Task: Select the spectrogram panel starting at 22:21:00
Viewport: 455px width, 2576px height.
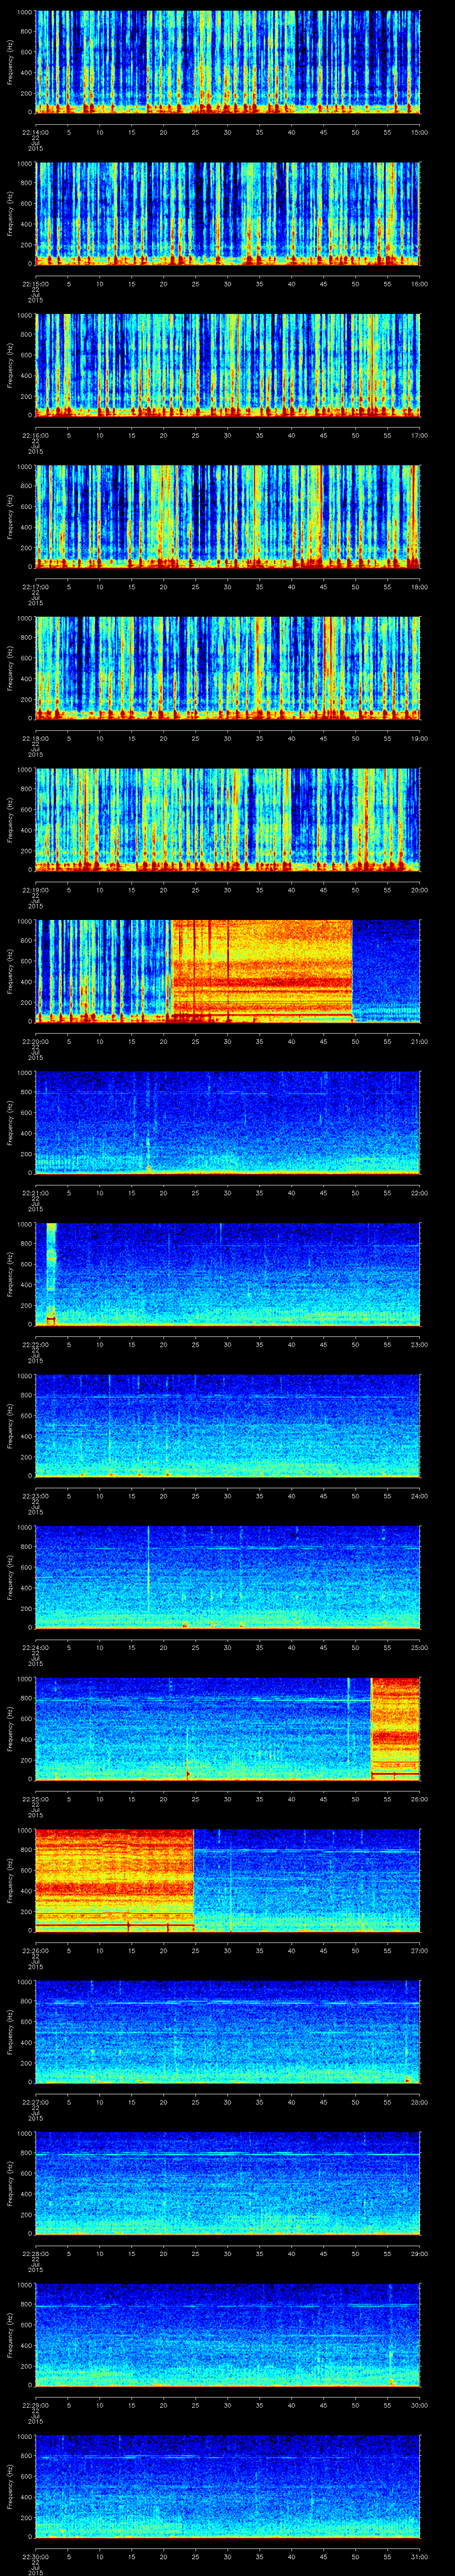Action: click(228, 1122)
